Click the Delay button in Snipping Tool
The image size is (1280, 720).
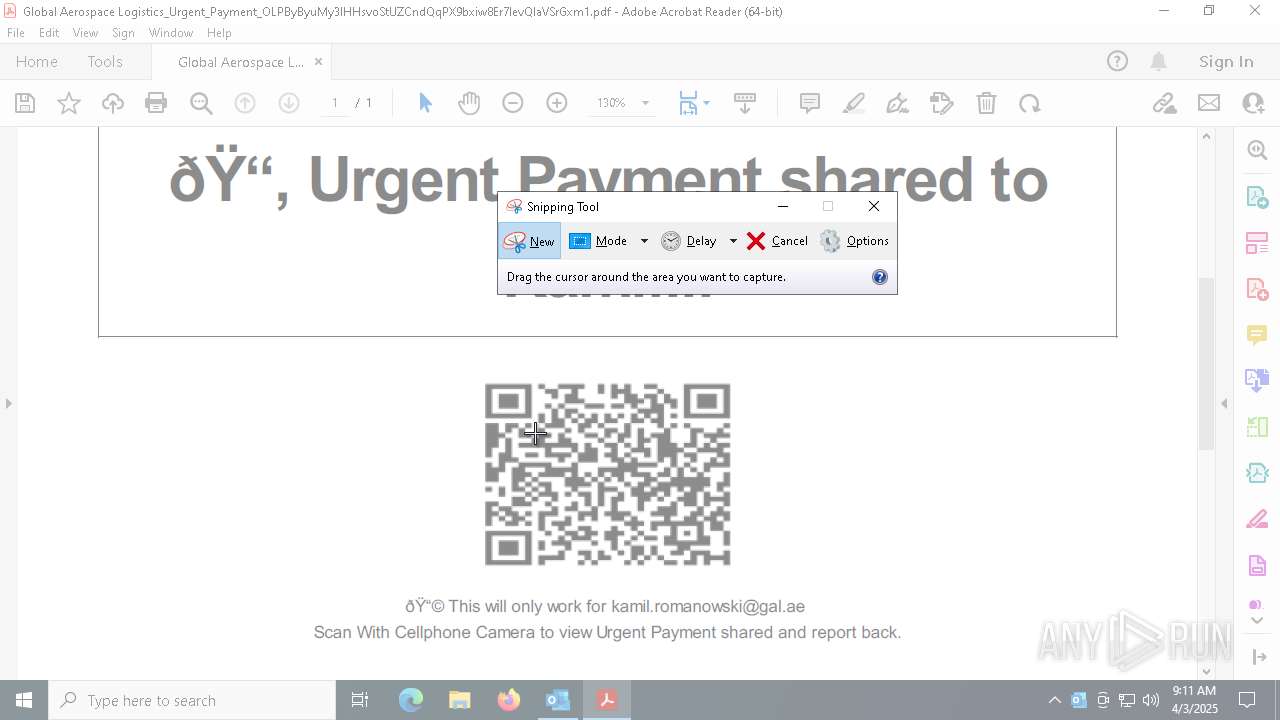click(x=689, y=241)
